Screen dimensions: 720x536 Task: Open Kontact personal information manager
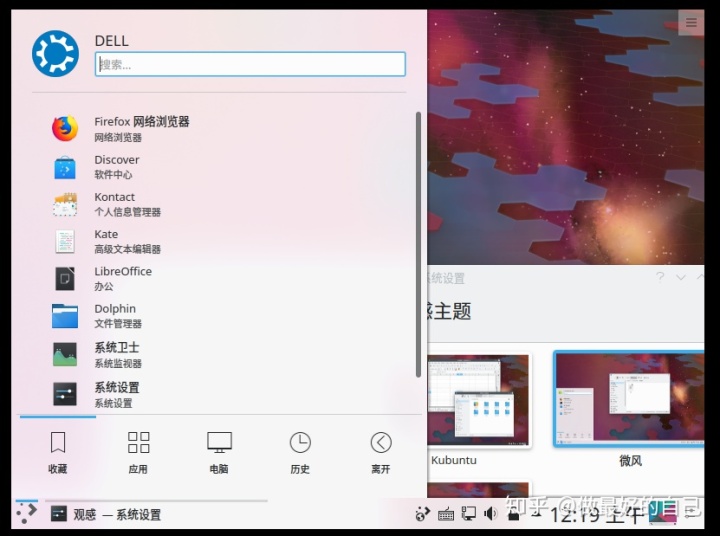point(218,204)
